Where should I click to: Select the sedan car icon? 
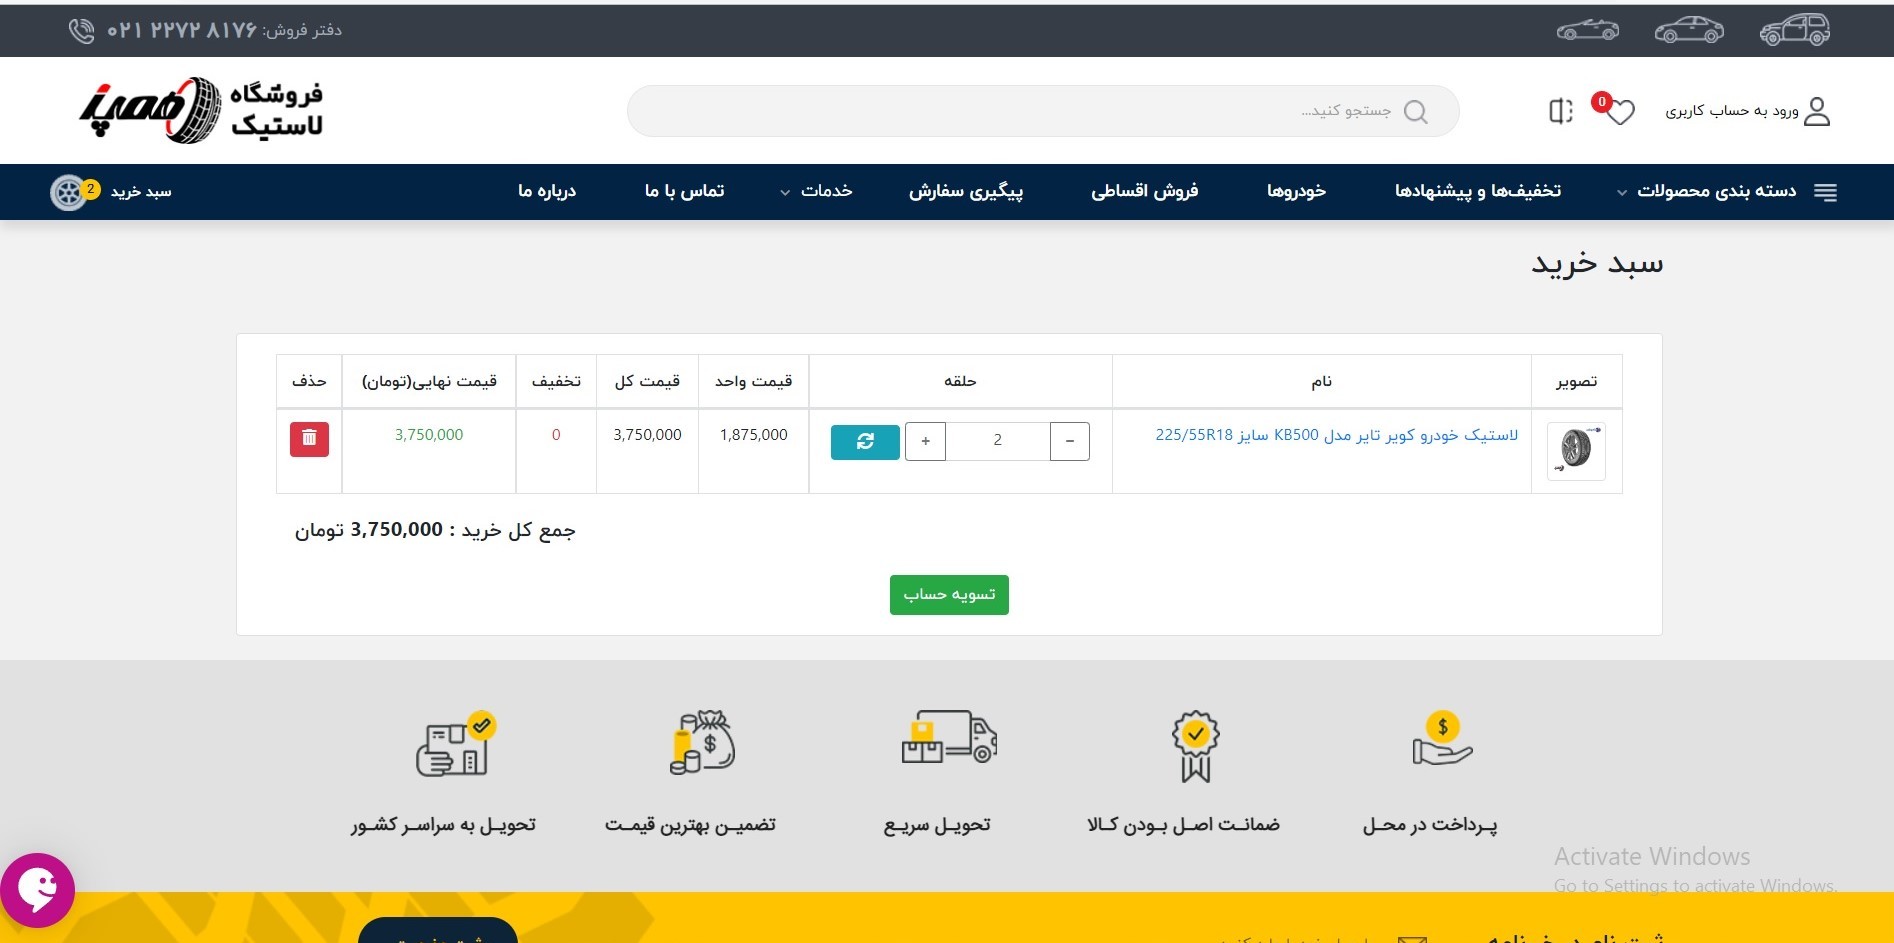[x=1689, y=30]
